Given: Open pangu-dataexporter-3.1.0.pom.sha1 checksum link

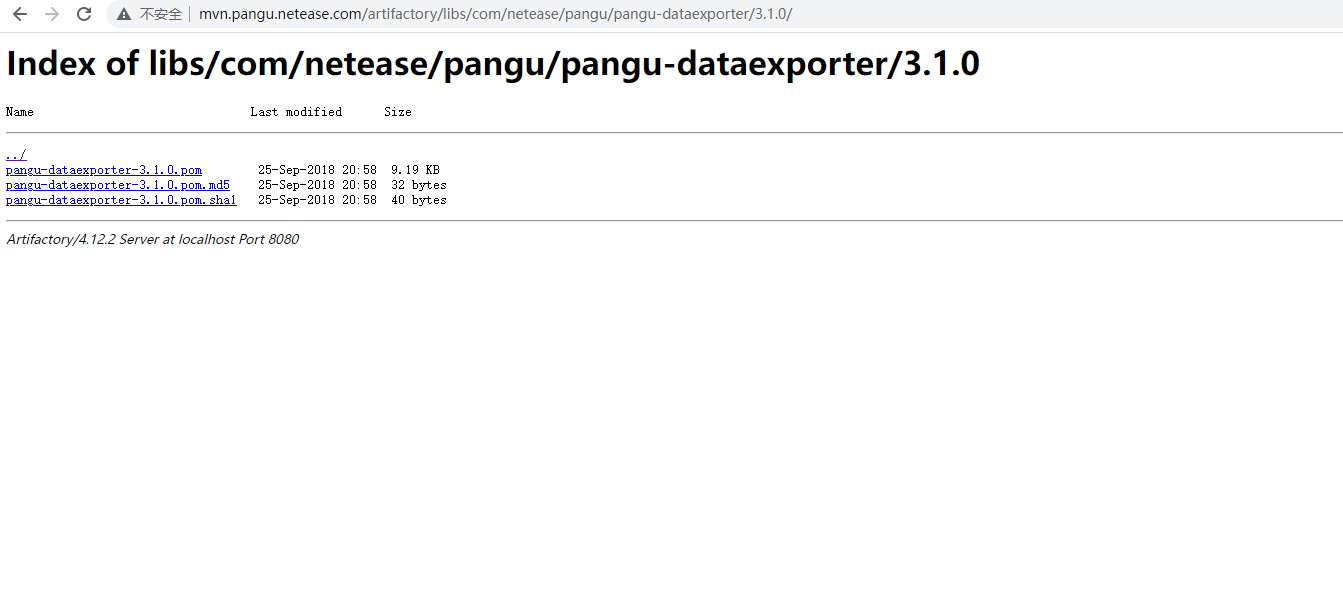Looking at the screenshot, I should click(x=121, y=200).
